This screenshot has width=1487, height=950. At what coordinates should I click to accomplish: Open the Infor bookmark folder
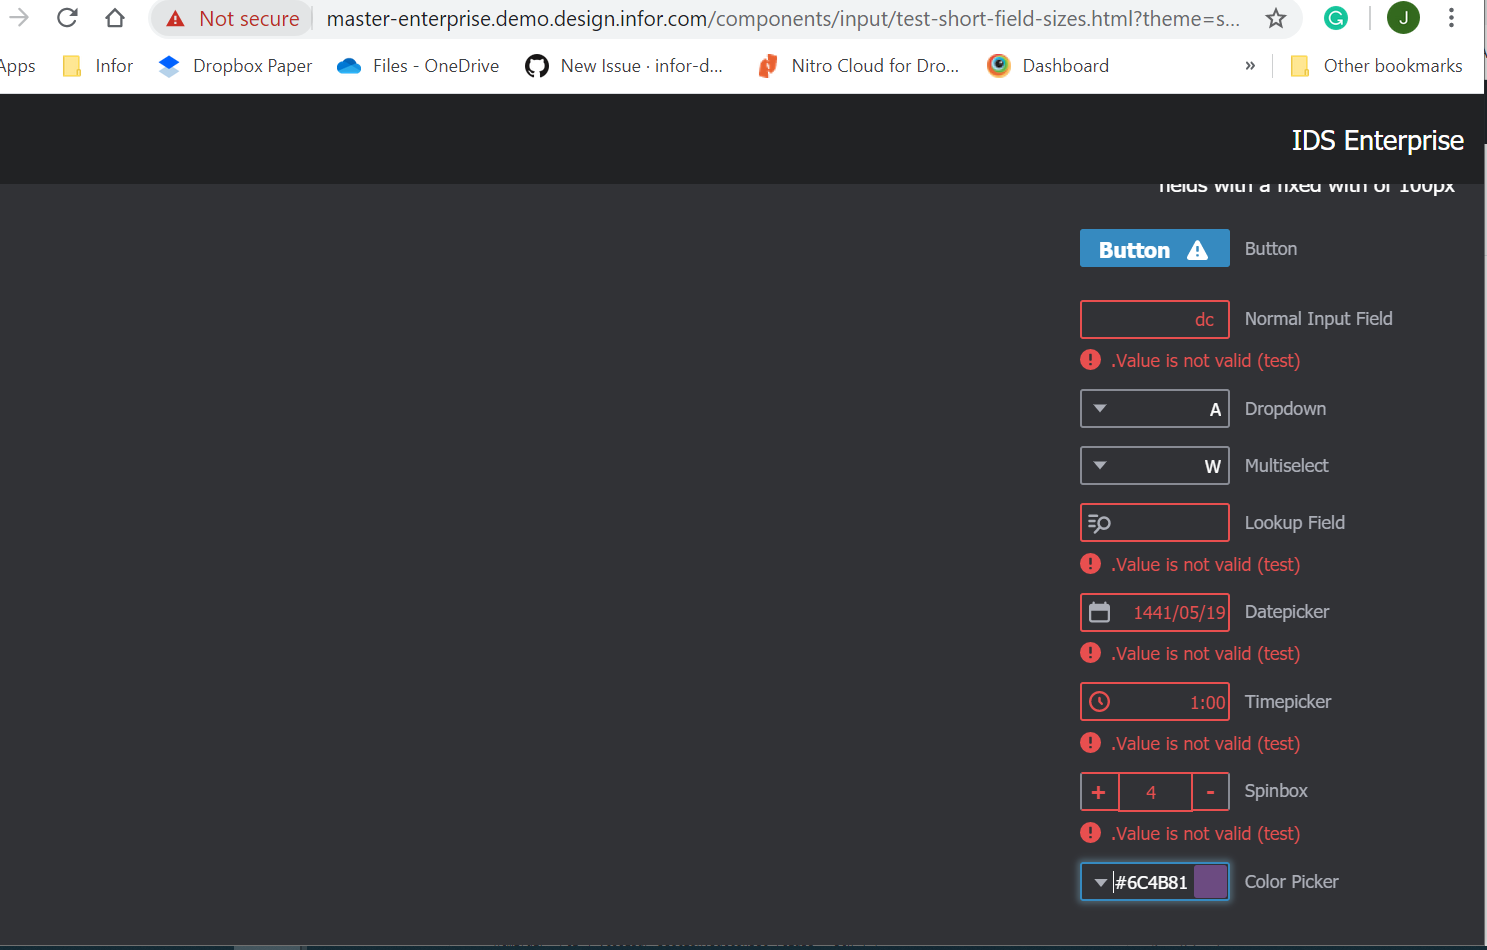tap(97, 66)
